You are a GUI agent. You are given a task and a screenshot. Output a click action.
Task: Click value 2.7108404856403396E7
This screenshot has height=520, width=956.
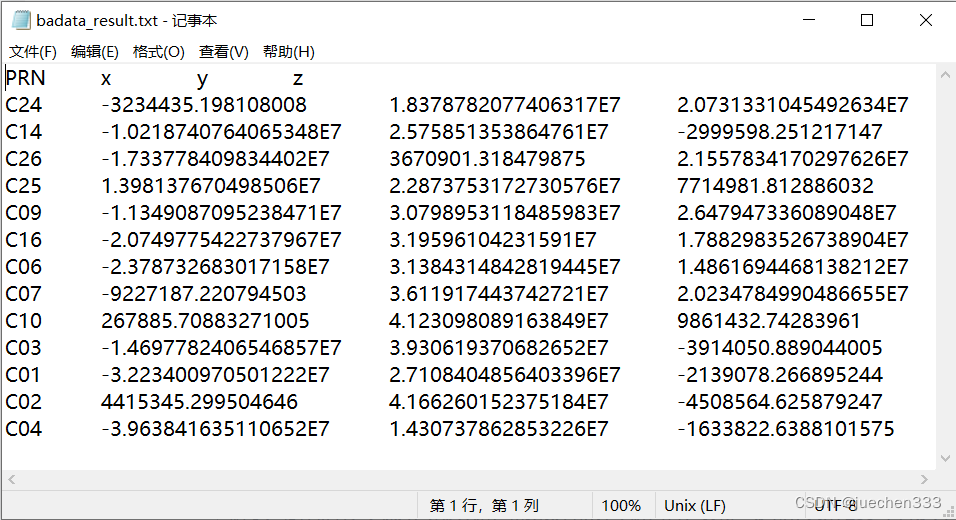504,374
